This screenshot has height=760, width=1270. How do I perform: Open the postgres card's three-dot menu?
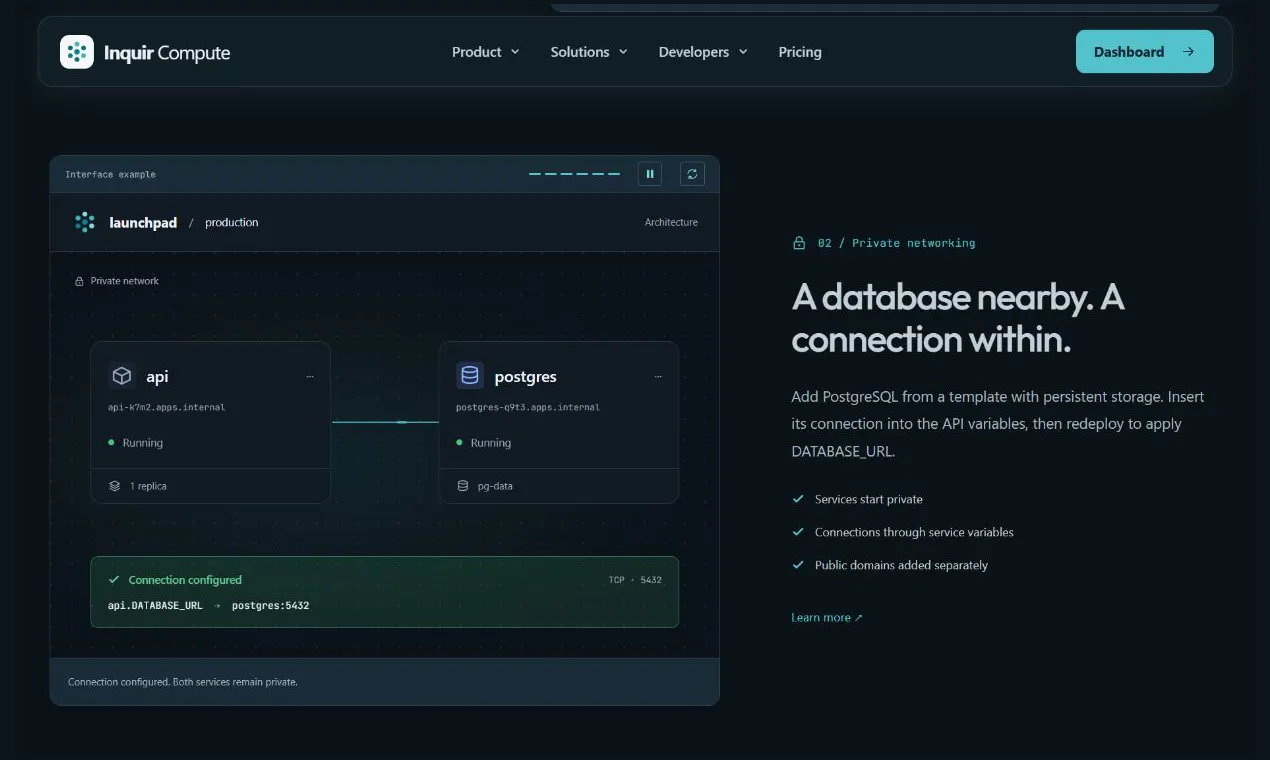click(658, 377)
